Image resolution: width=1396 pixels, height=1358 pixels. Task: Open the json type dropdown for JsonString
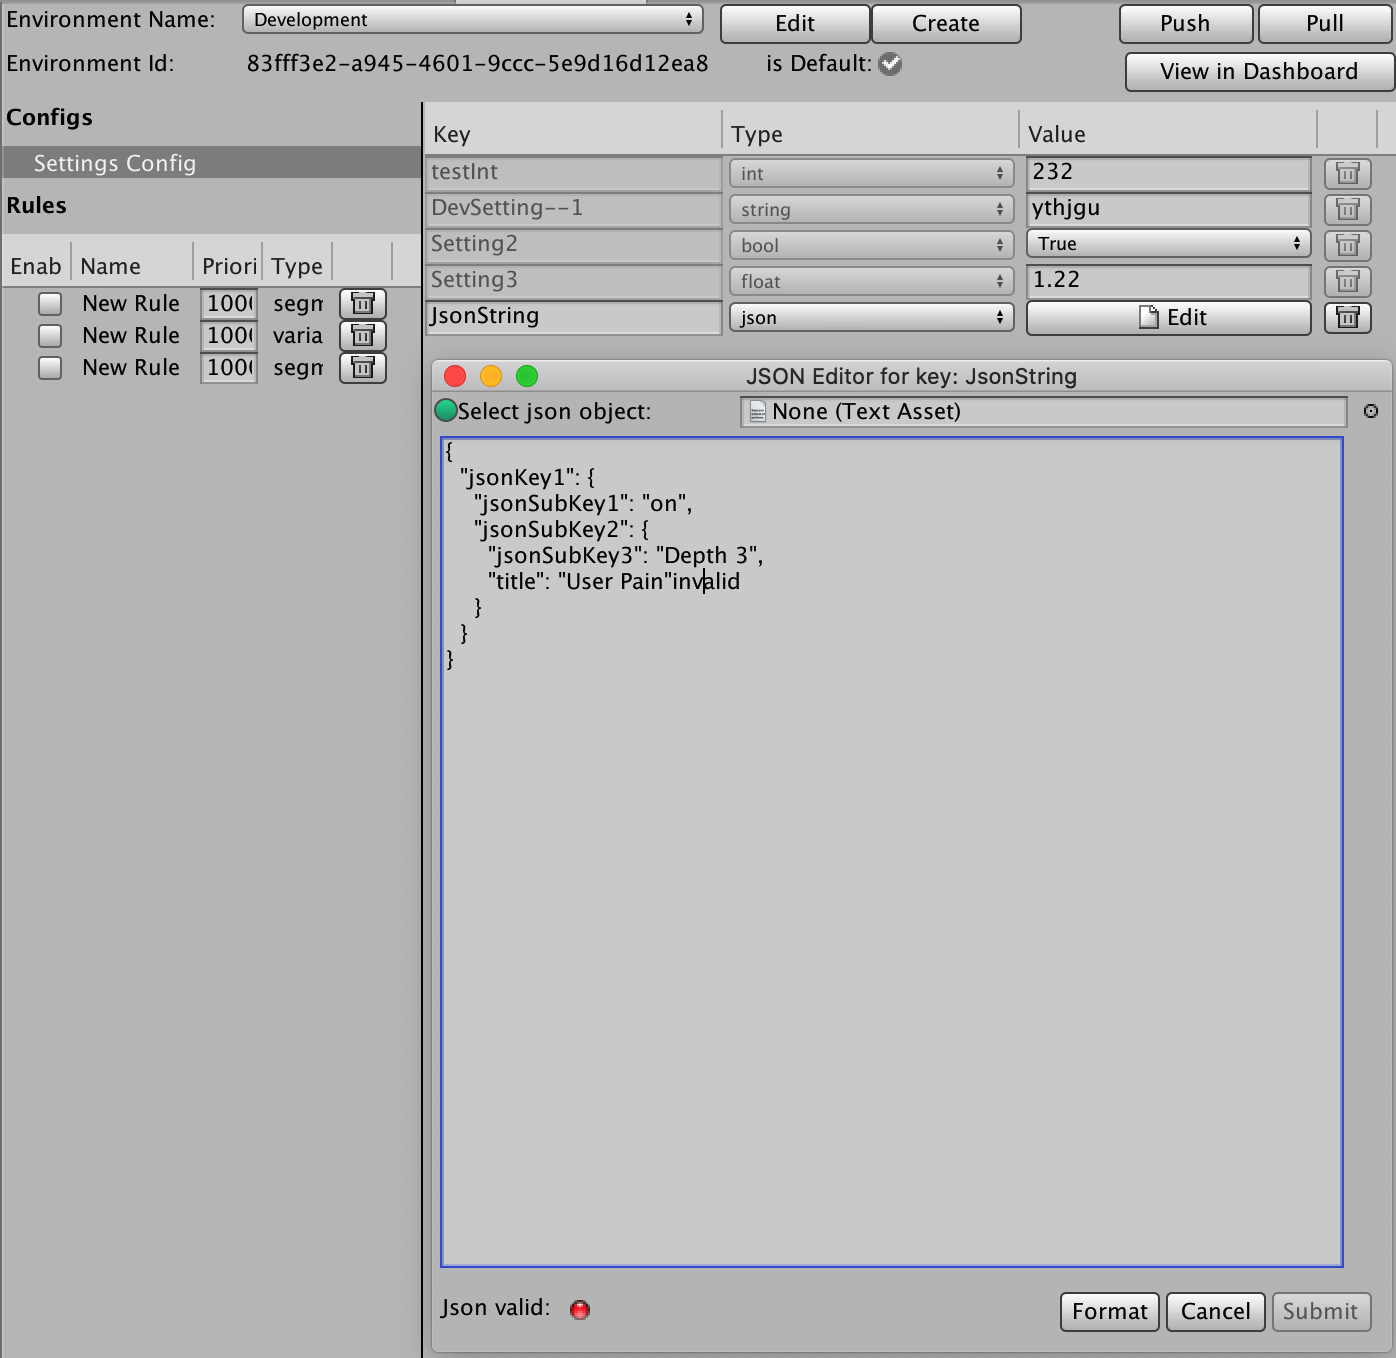tap(871, 318)
